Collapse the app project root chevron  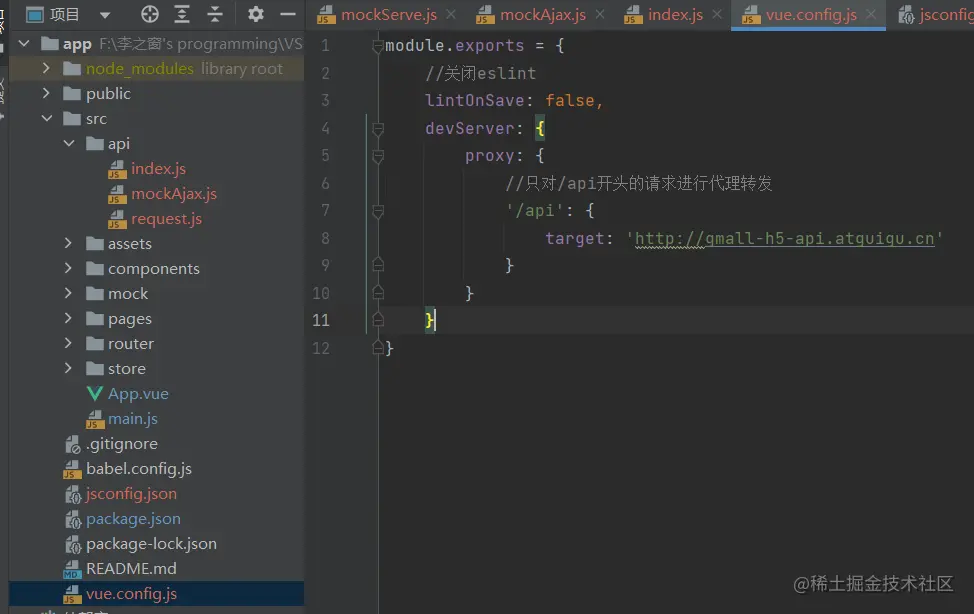pos(24,44)
